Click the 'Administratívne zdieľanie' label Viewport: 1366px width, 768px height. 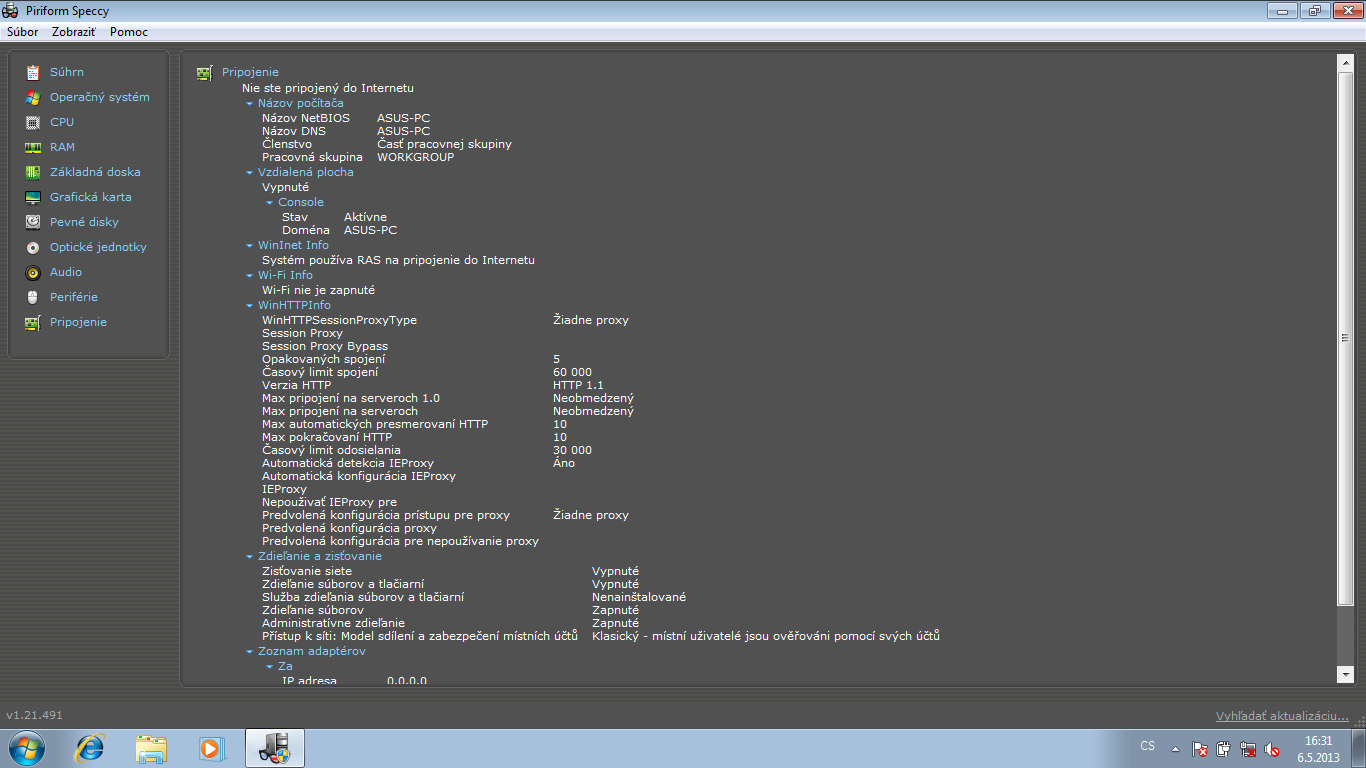point(334,623)
